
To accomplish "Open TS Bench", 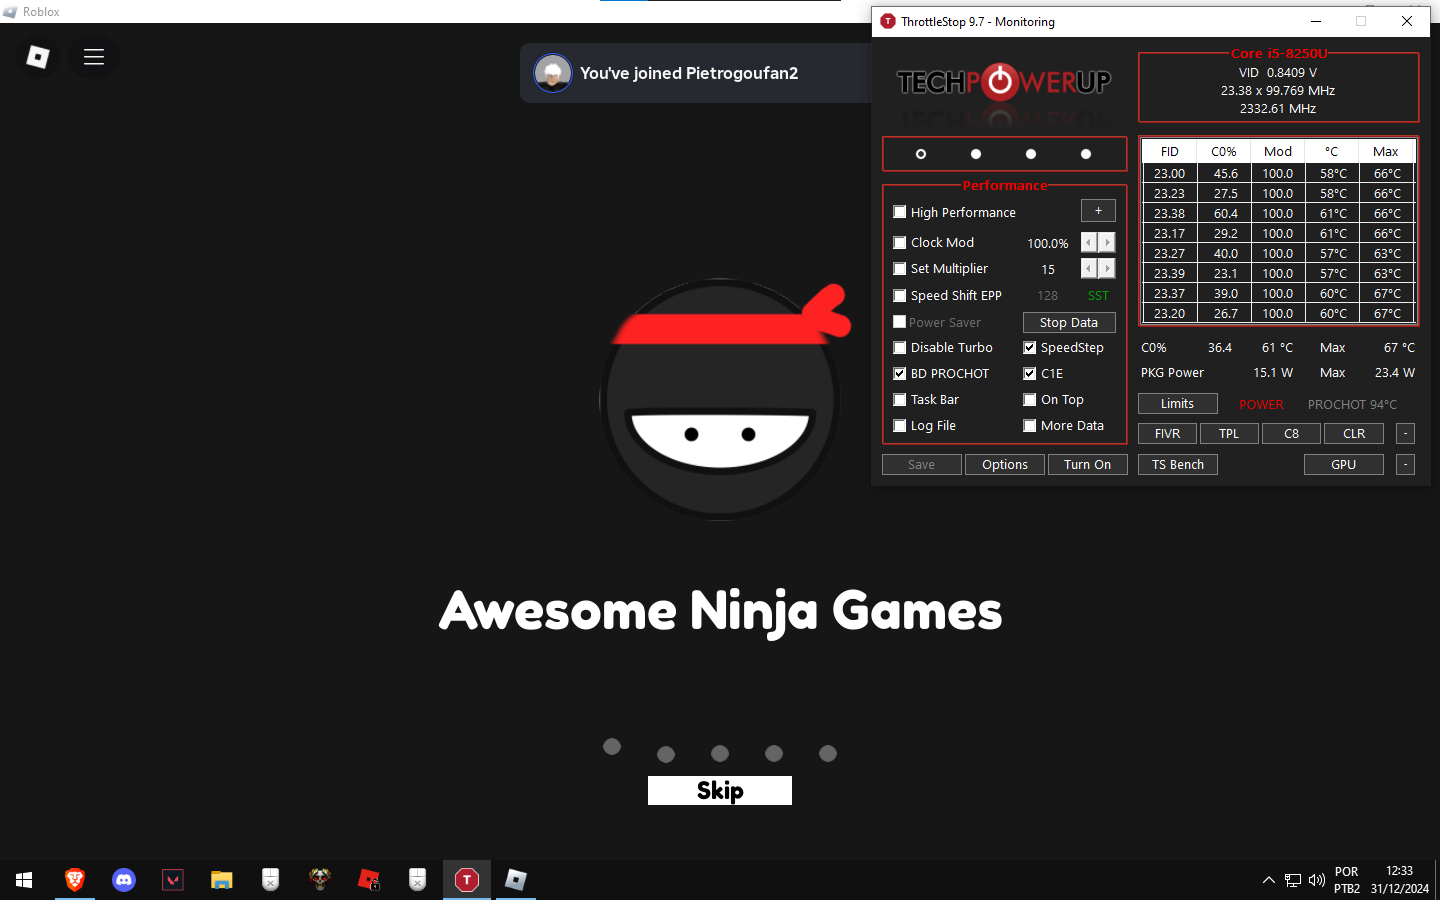I will [1178, 464].
